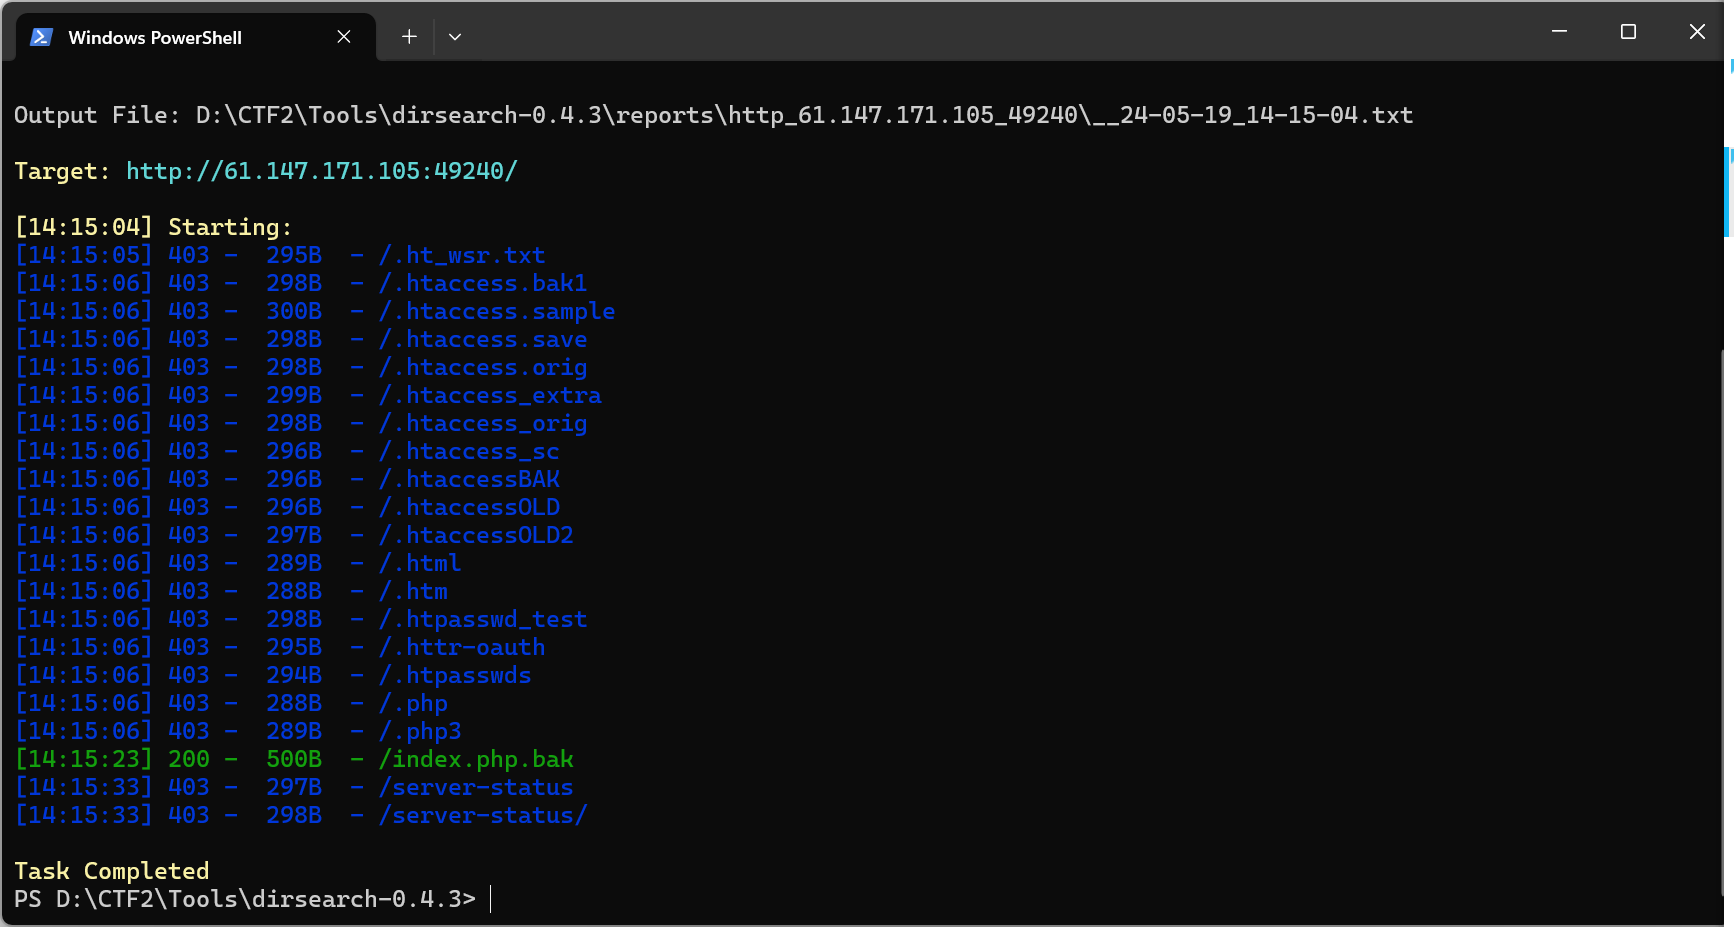Click the /.php3 result entry

pyautogui.click(x=420, y=731)
